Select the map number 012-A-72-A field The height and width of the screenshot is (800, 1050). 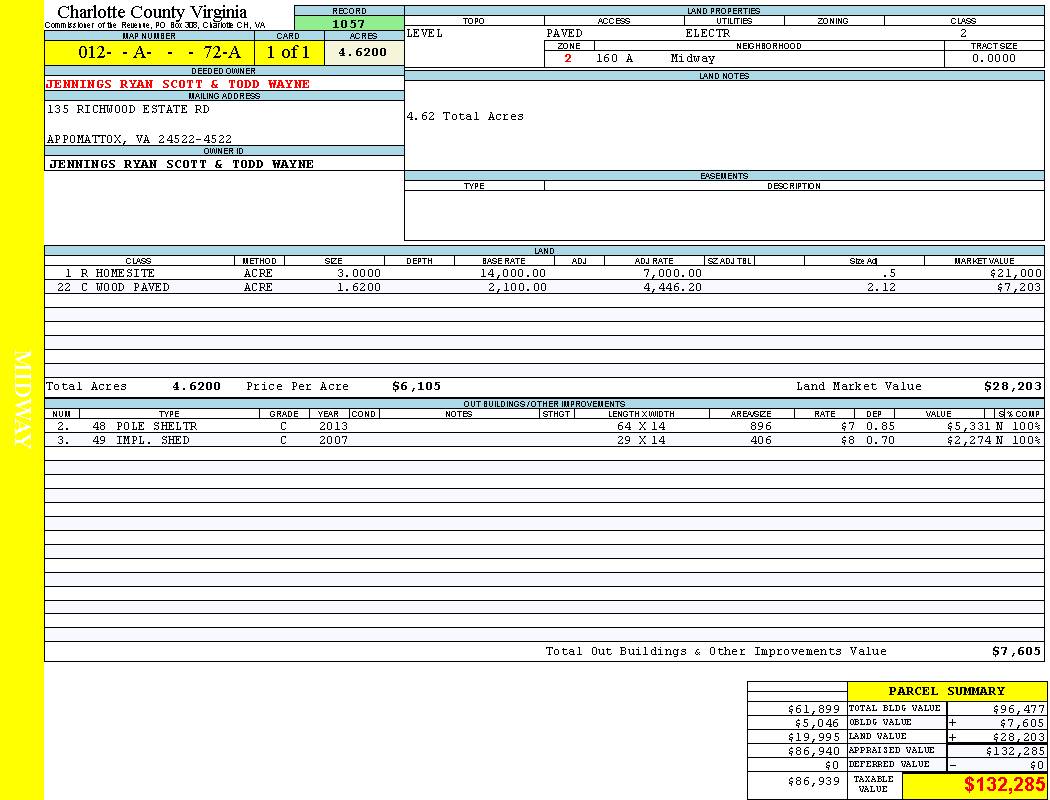pos(149,52)
